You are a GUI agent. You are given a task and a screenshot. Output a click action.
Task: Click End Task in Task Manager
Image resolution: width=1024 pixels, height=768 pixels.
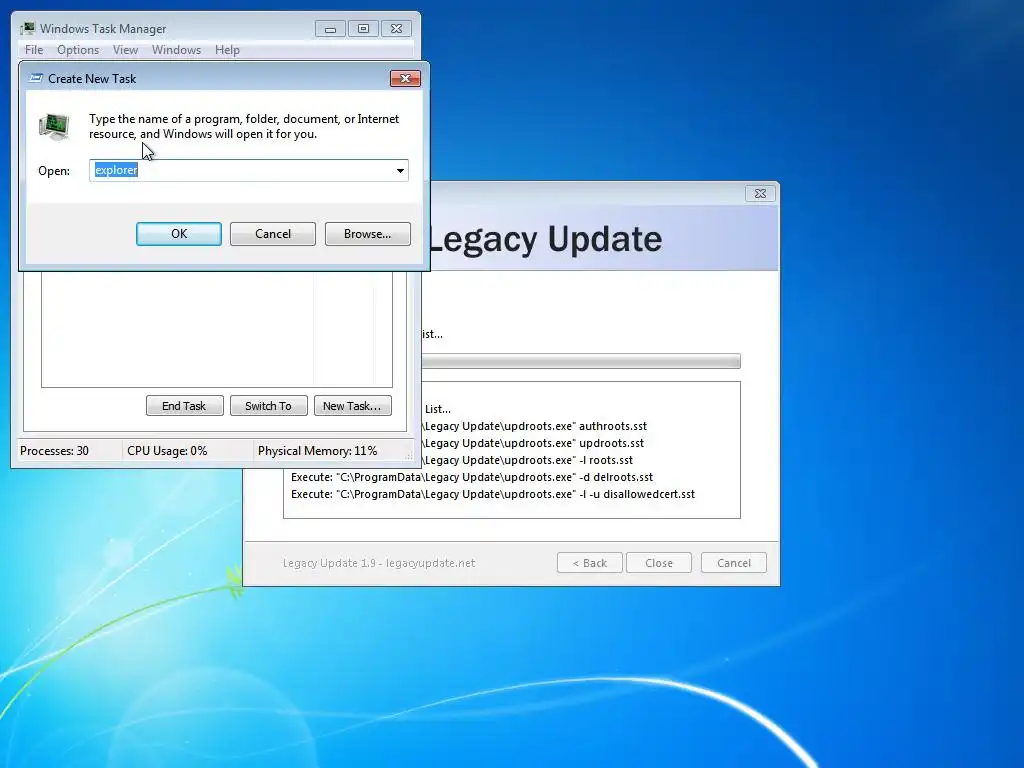tap(184, 406)
